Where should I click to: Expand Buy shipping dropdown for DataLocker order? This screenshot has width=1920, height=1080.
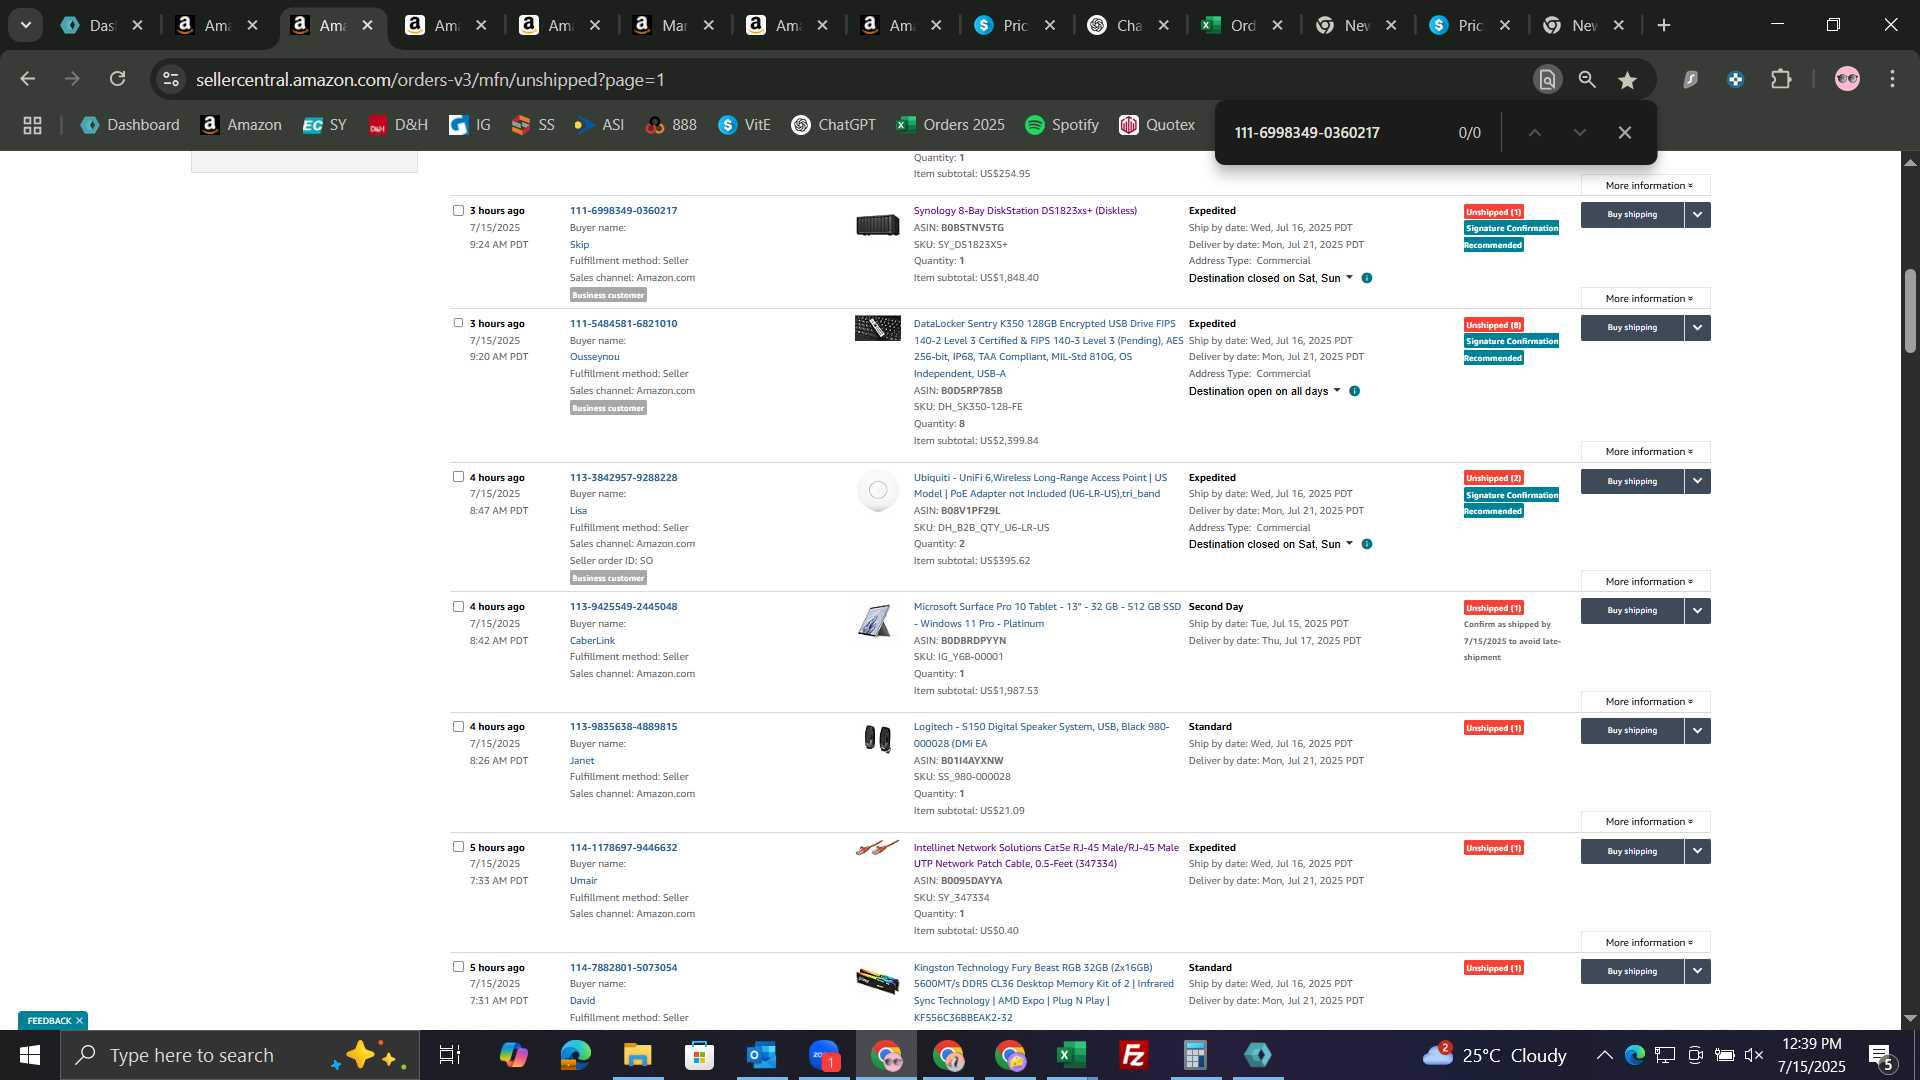pos(1697,327)
